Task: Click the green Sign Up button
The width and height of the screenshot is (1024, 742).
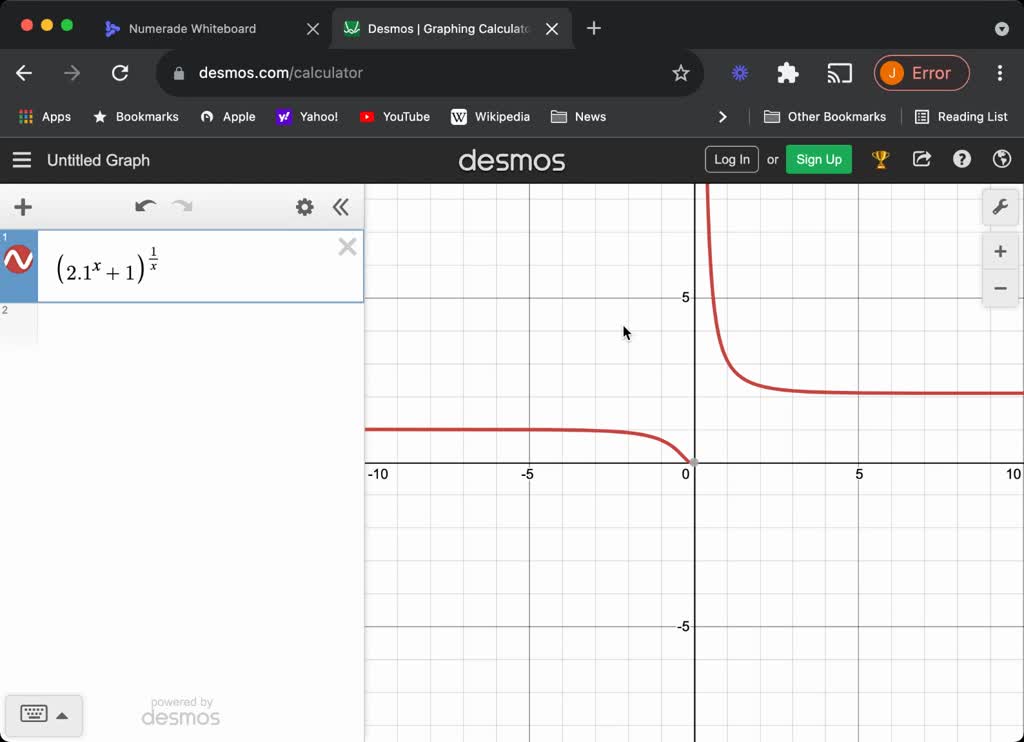Action: pyautogui.click(x=818, y=159)
